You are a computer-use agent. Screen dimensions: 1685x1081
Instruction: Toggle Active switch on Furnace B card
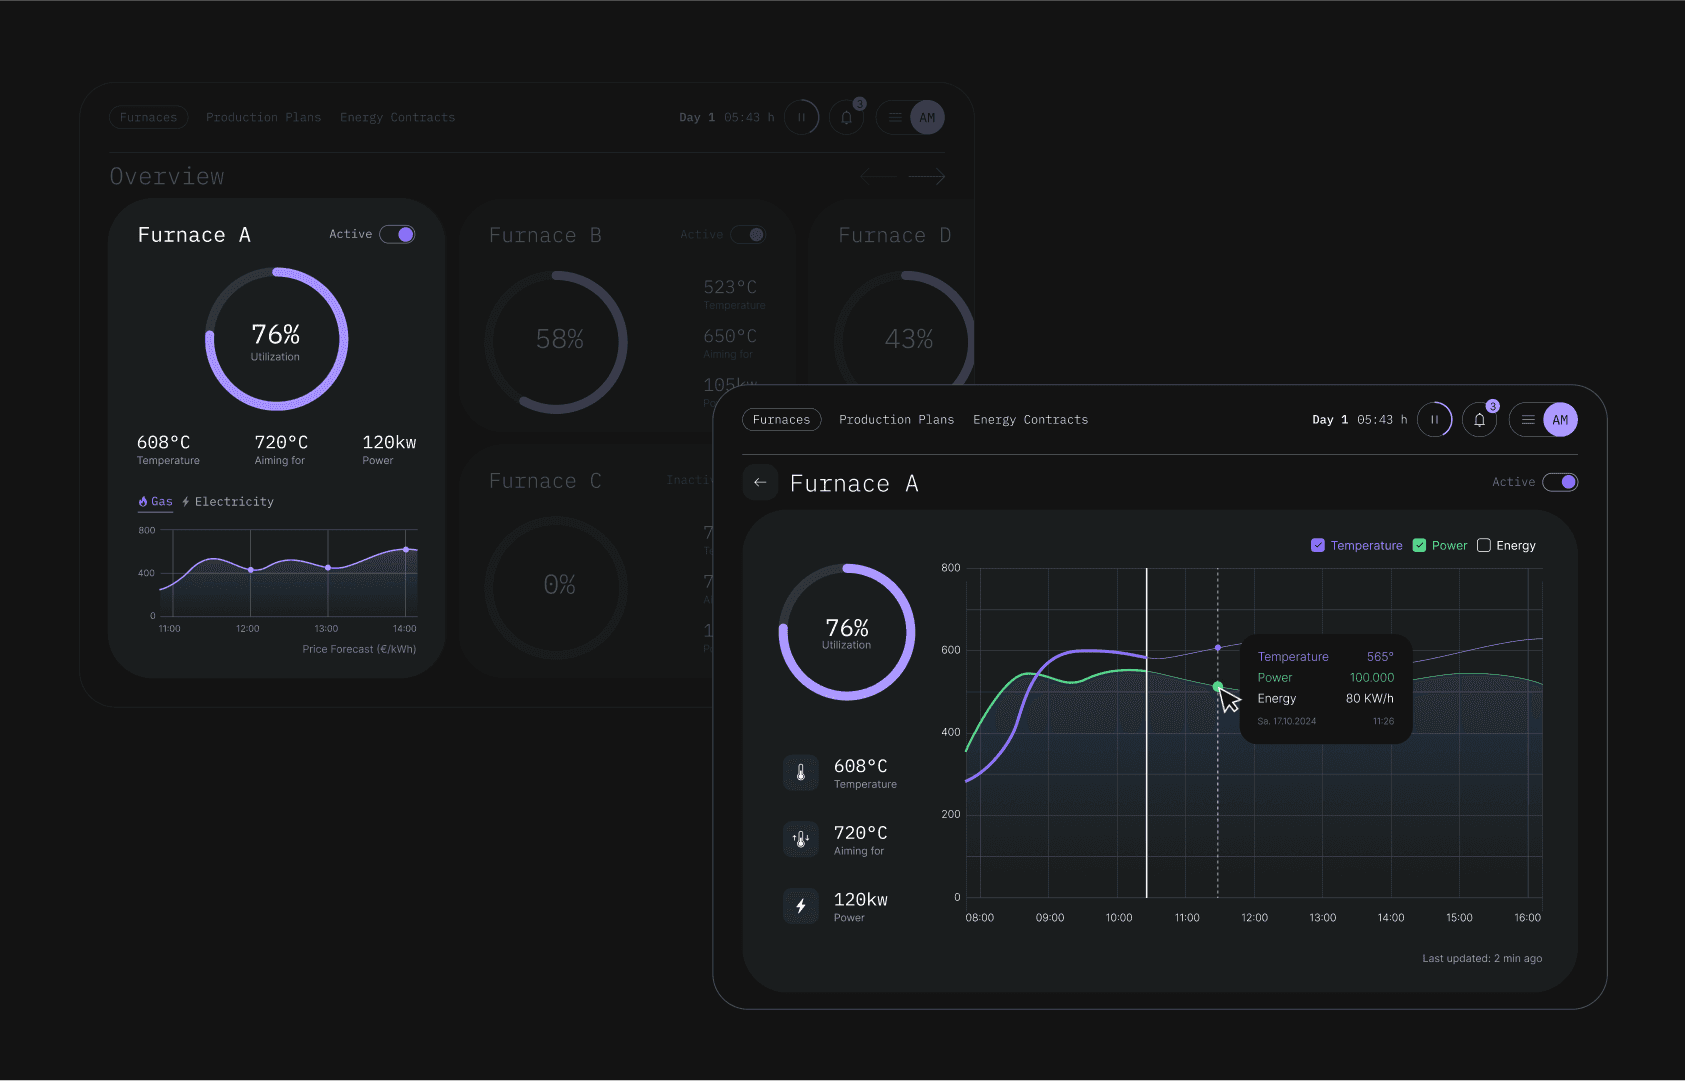(748, 234)
